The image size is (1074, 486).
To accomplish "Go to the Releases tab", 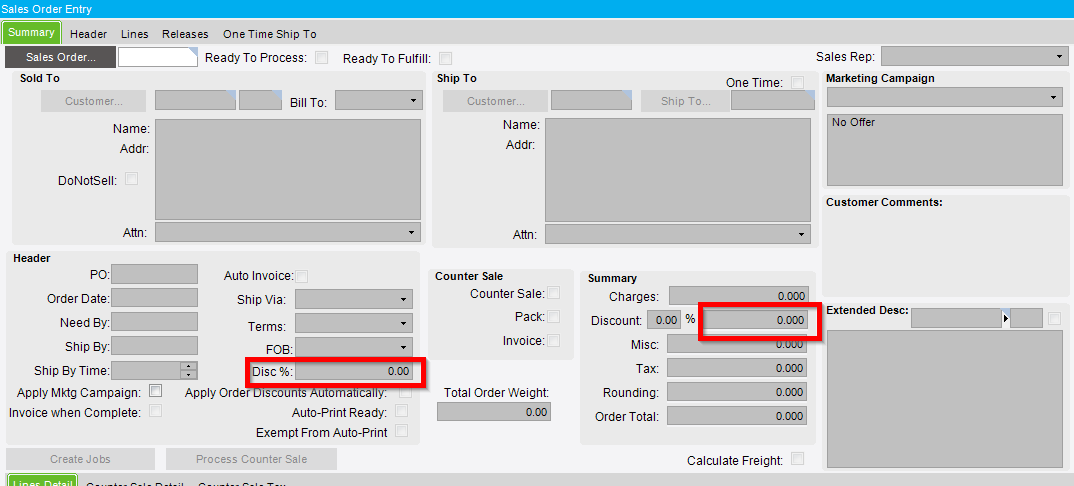I will [184, 34].
